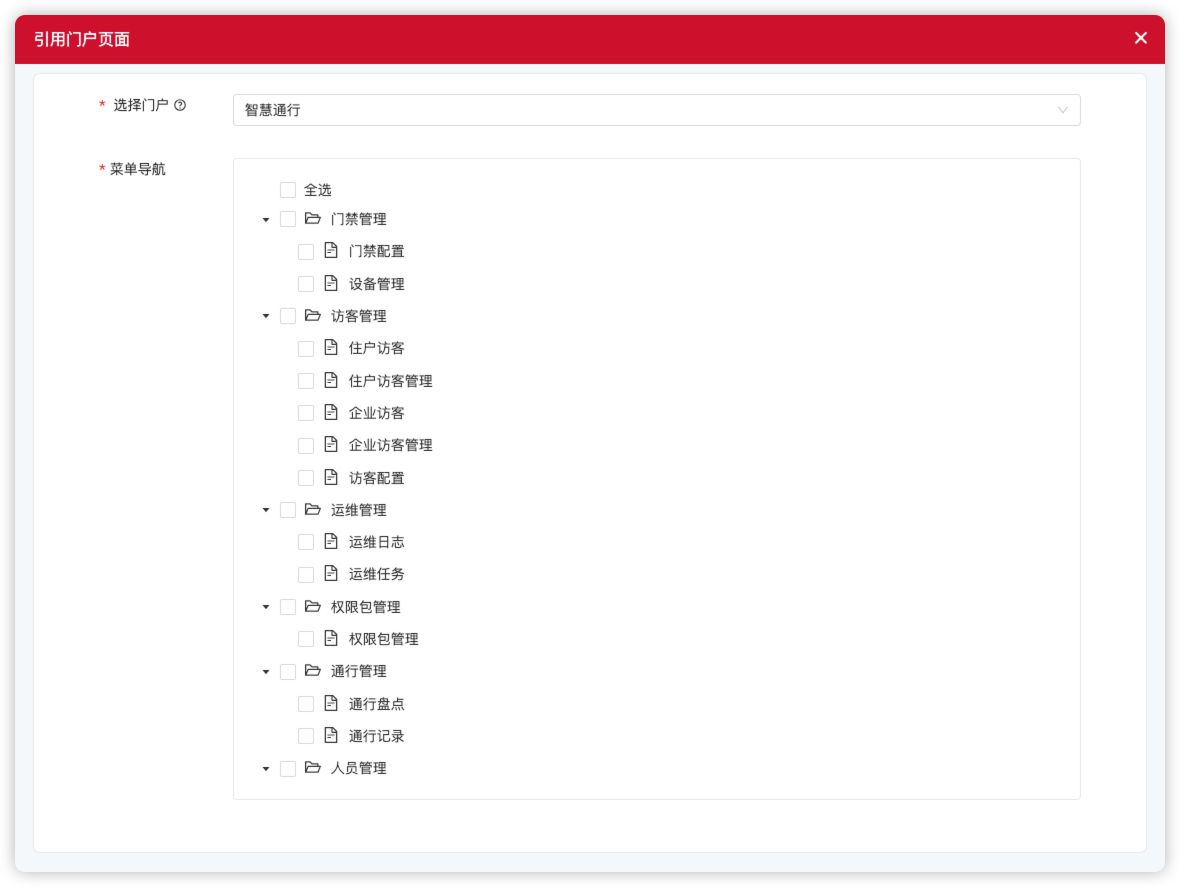This screenshot has width=1180, height=887.
Task: Click the help icon beside 选择门户
Action: [x=180, y=105]
